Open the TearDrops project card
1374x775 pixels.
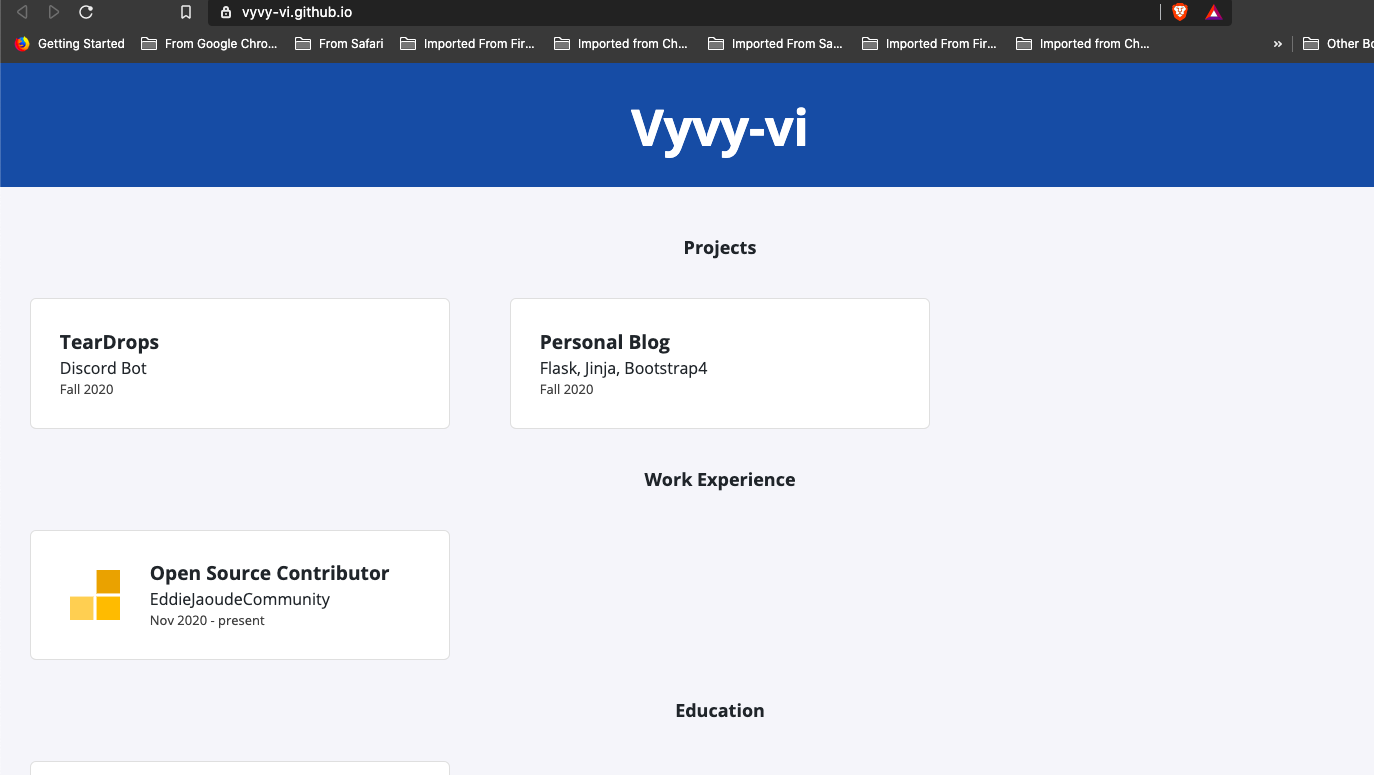240,363
